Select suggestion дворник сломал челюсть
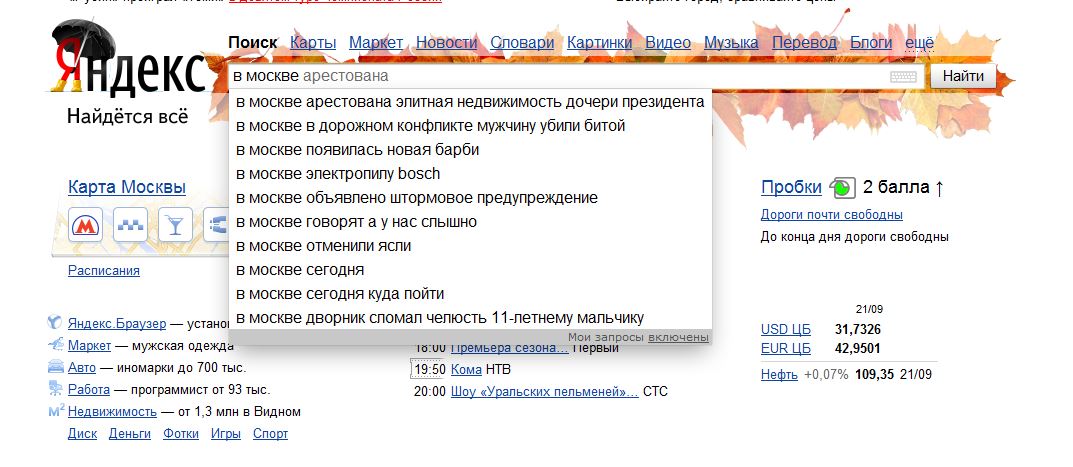 (470, 318)
